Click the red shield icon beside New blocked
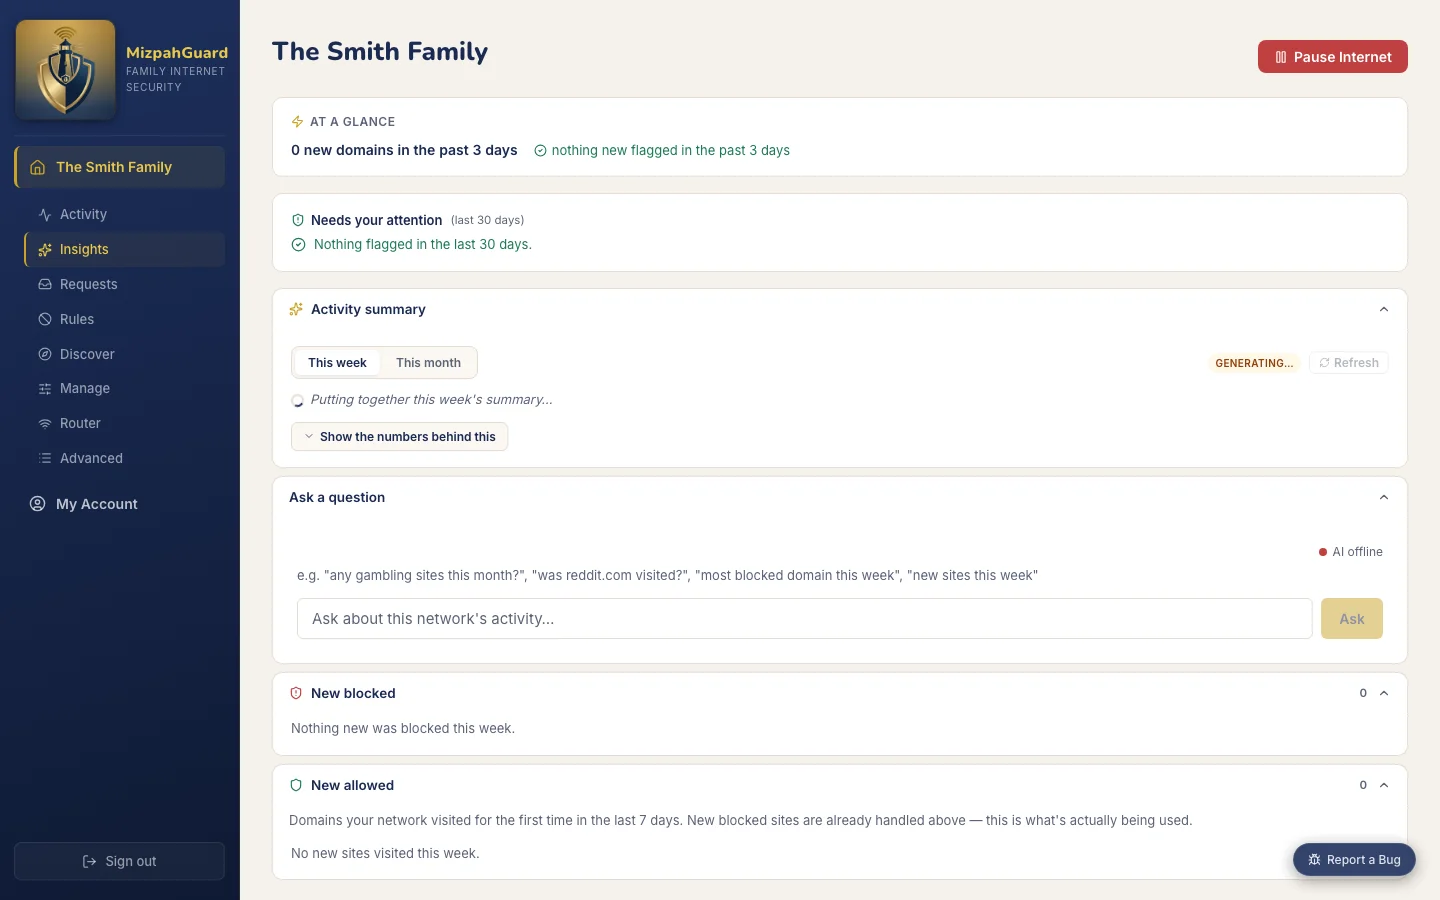1440x900 pixels. (296, 693)
